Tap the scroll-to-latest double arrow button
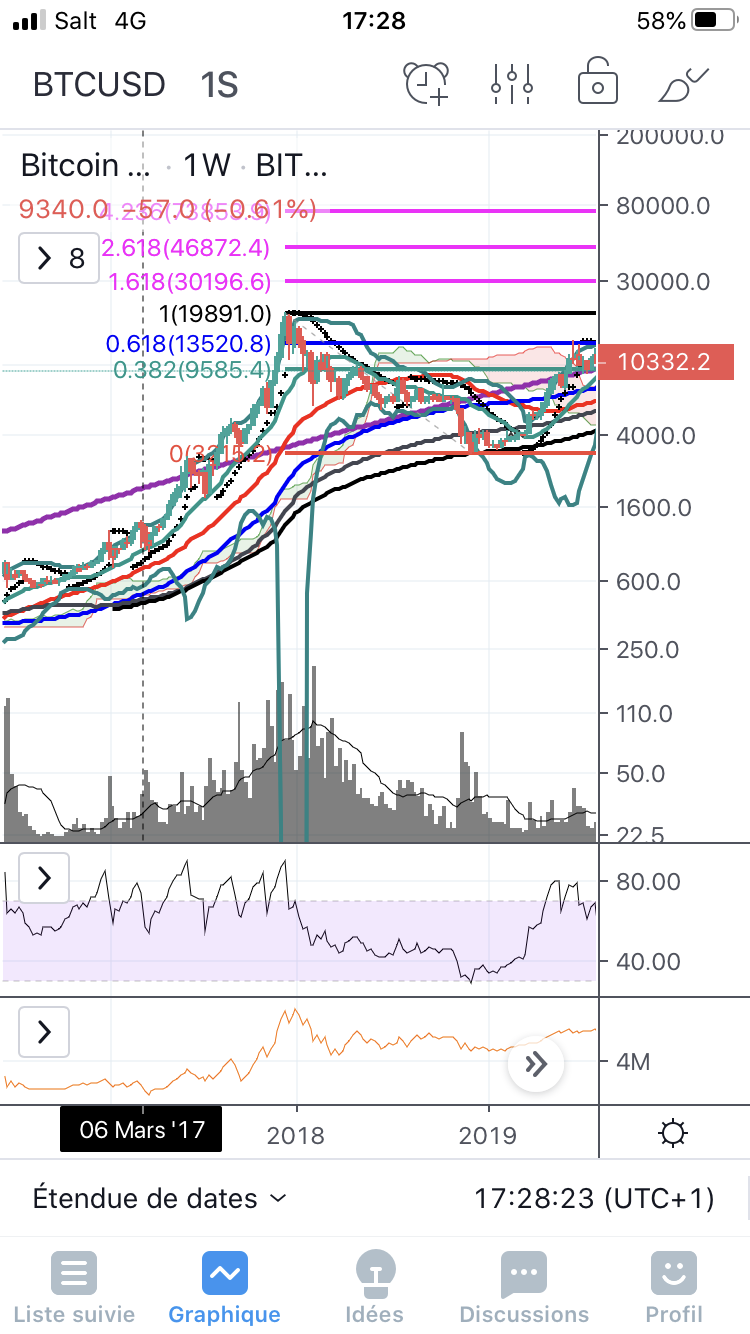The image size is (750, 1334). pos(536,1064)
